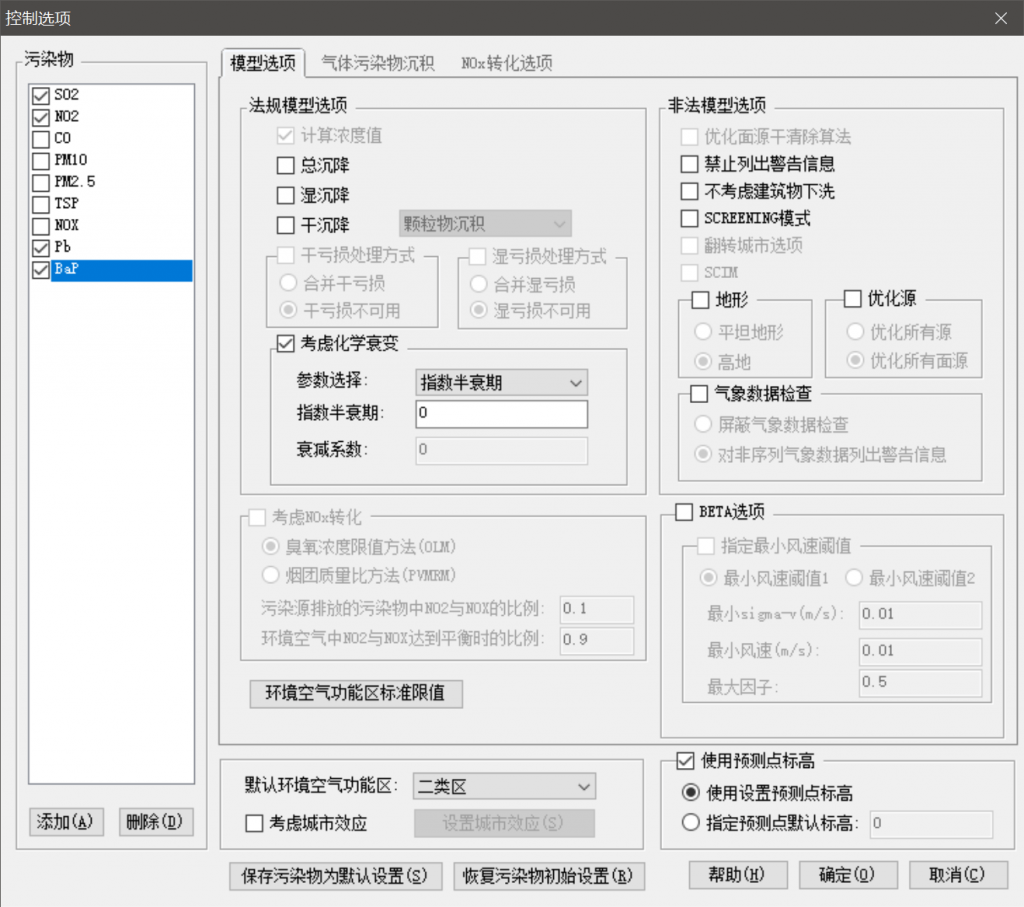The image size is (1024, 907).
Task: Open the NOx转化选项 tab
Action: pos(507,63)
